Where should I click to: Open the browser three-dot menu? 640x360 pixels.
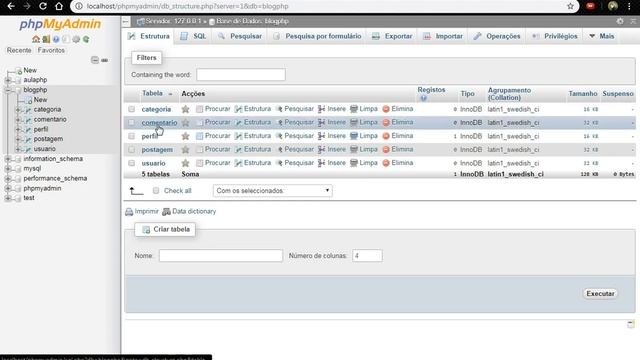point(629,6)
